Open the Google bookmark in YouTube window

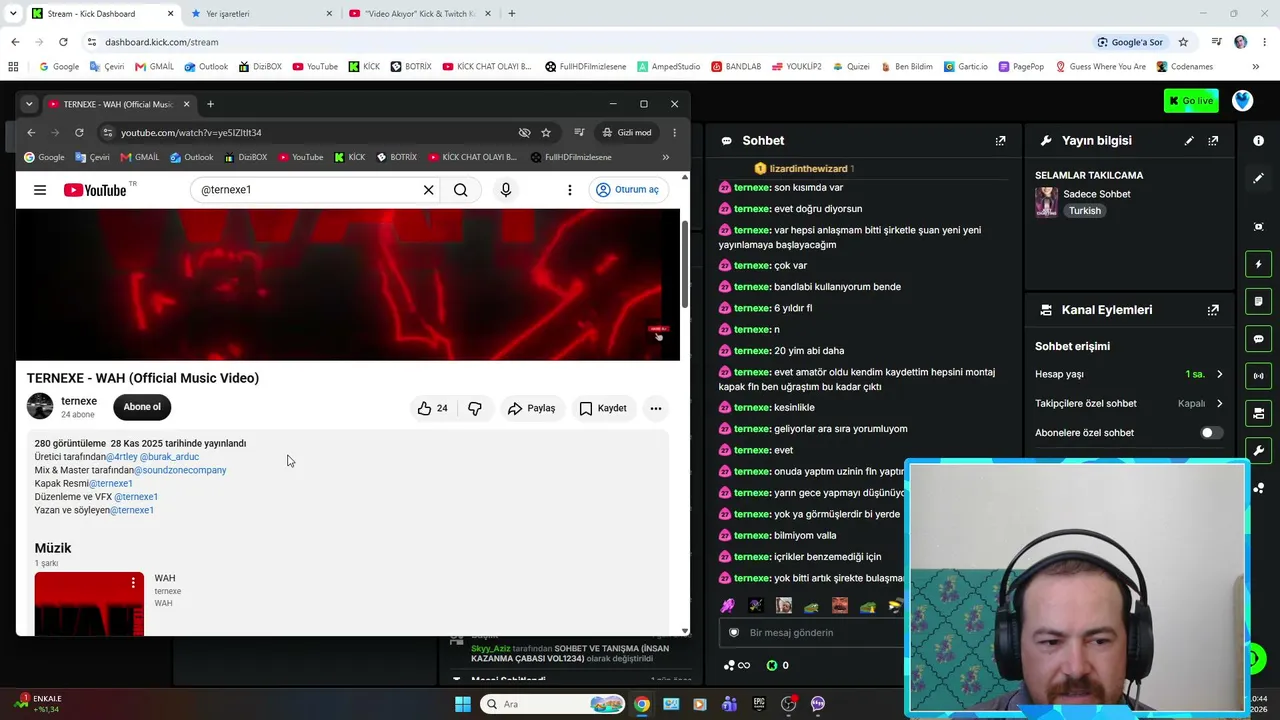(x=44, y=157)
